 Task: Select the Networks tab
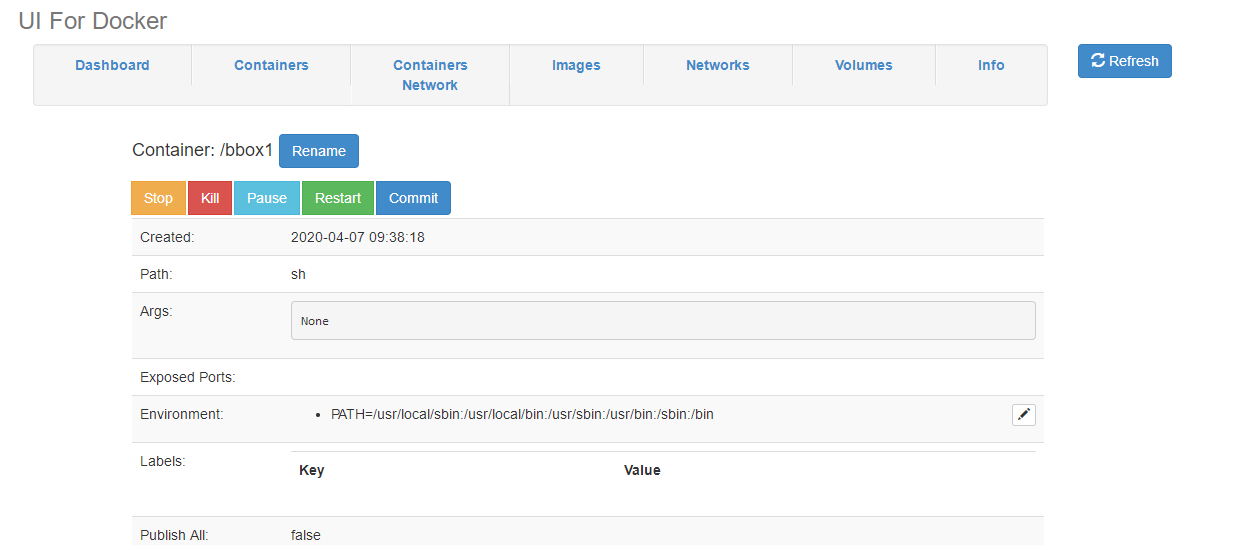pos(717,65)
